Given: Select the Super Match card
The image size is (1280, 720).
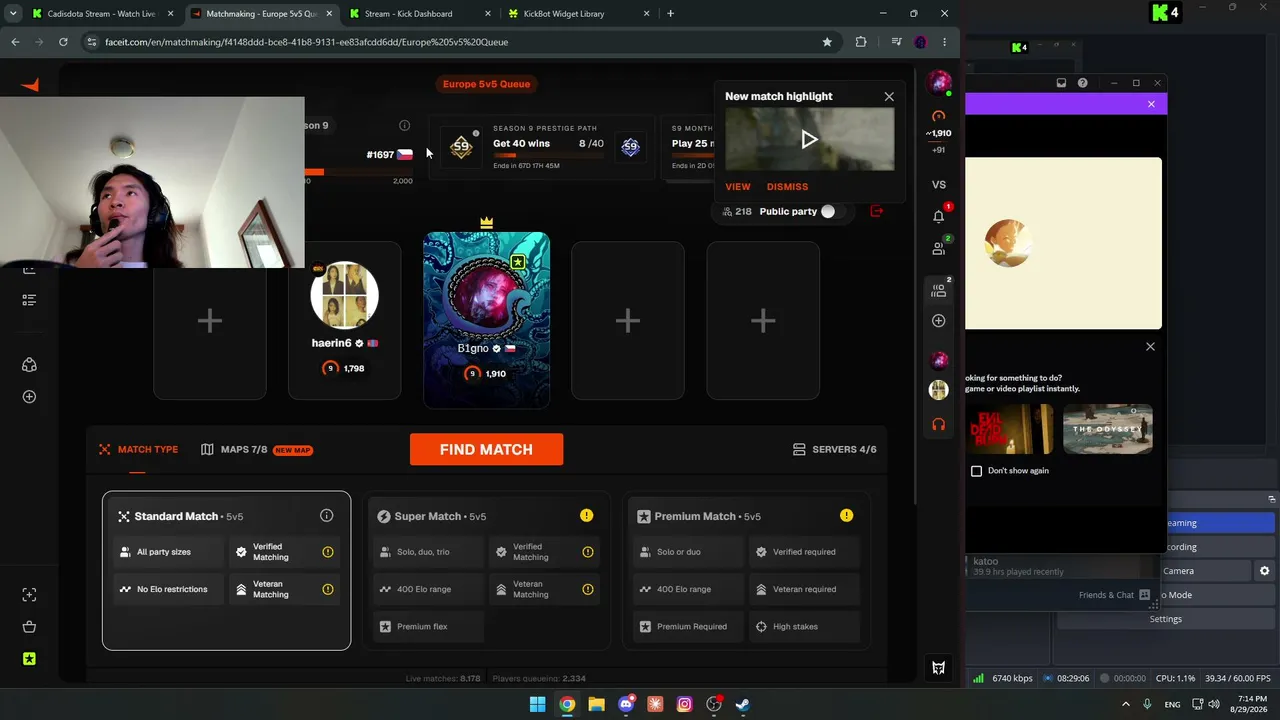Looking at the screenshot, I should [x=487, y=570].
